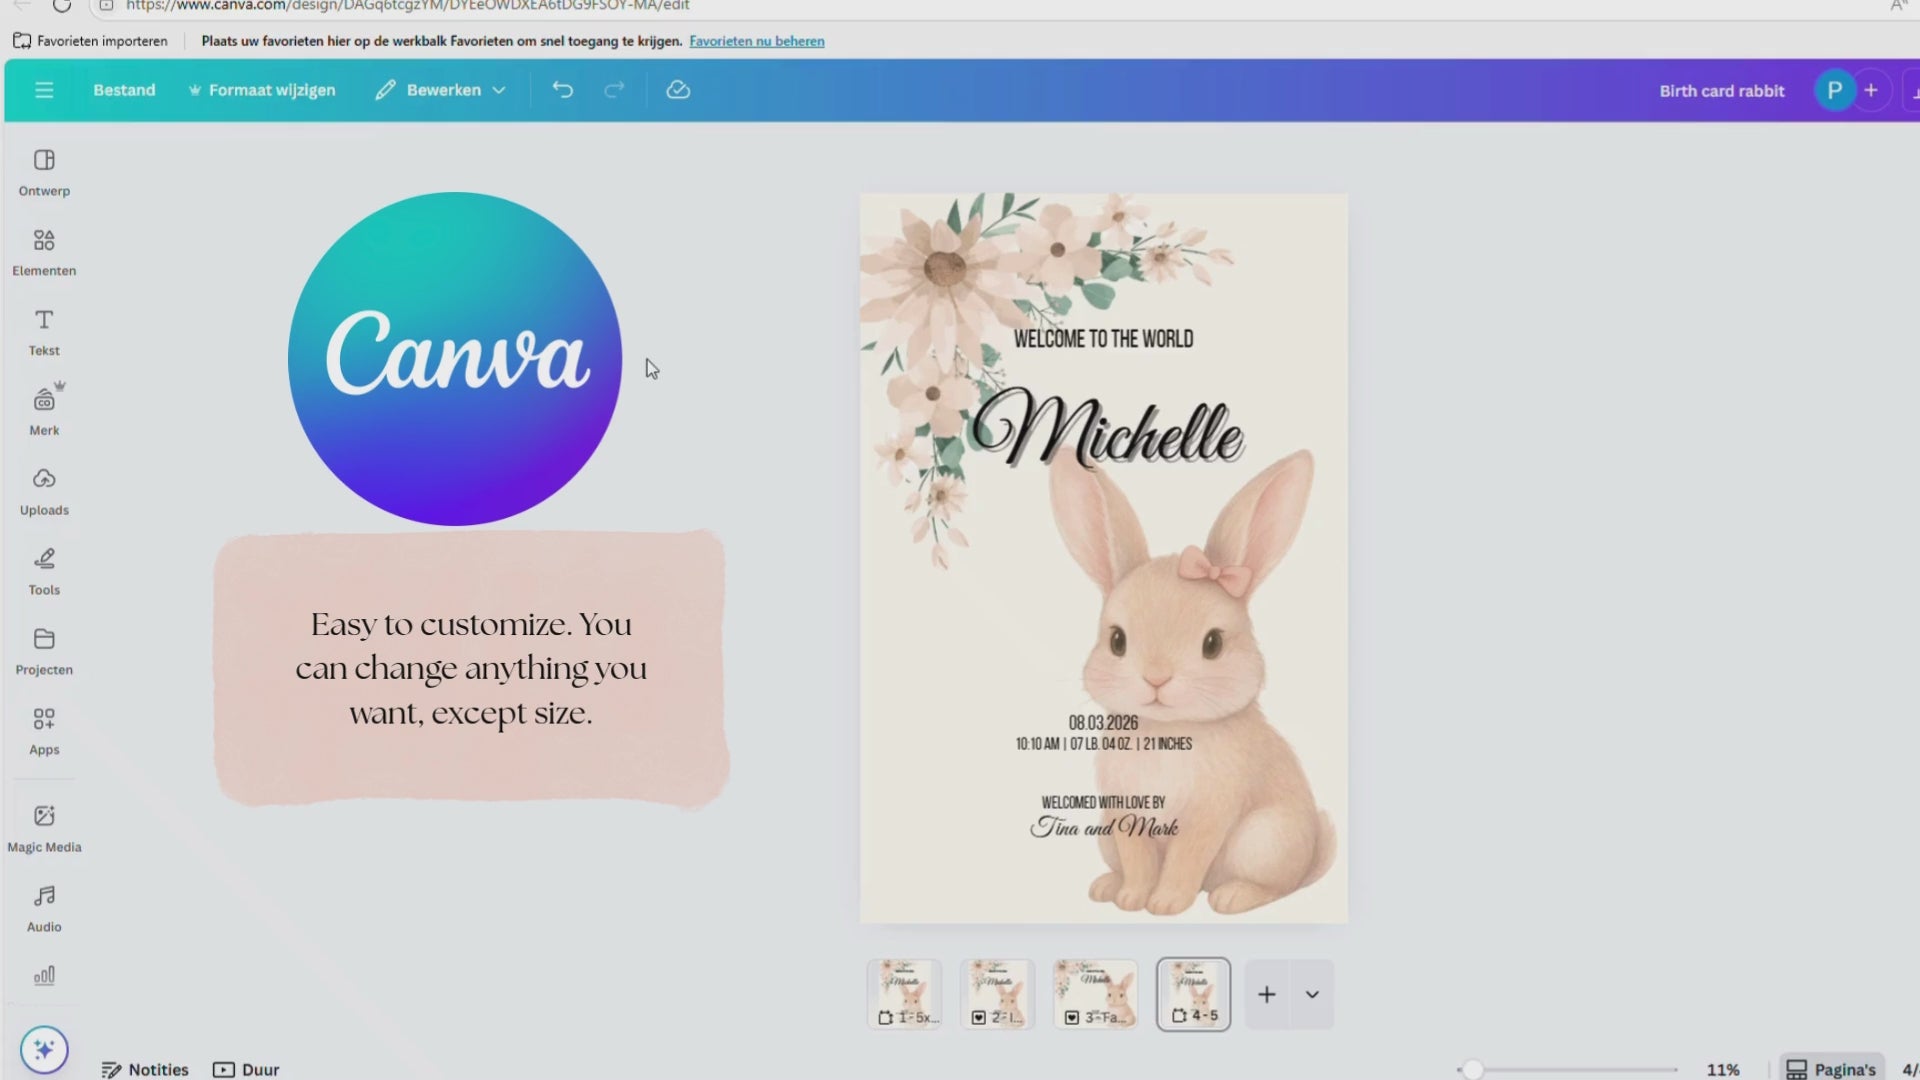The height and width of the screenshot is (1080, 1920).
Task: Reload the browser page
Action: click(x=62, y=5)
